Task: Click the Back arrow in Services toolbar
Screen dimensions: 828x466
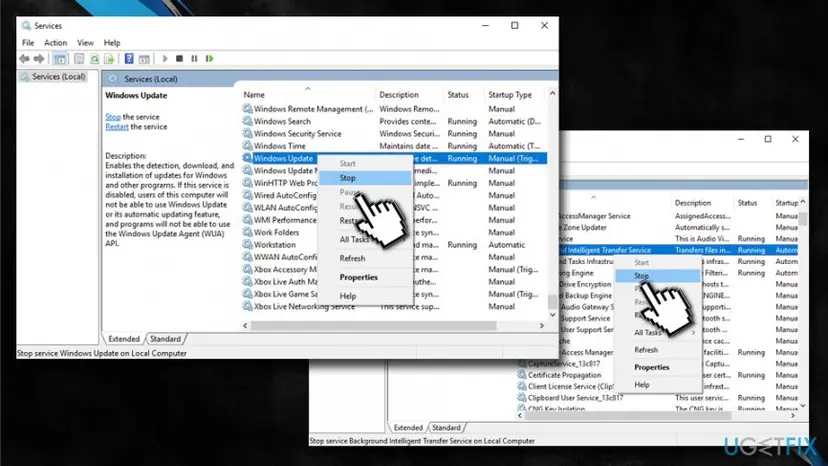Action: coord(24,59)
